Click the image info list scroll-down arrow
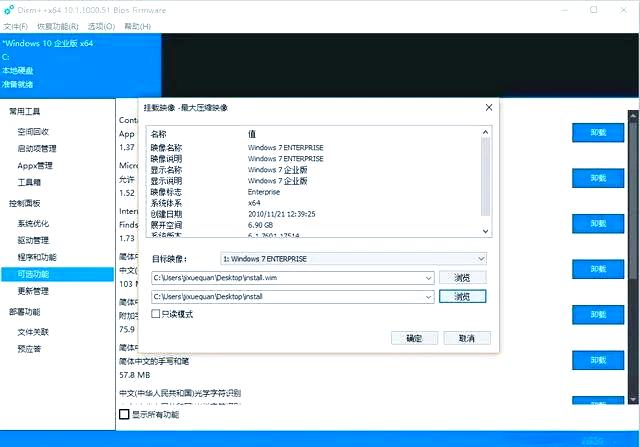This screenshot has width=640, height=447. (x=485, y=231)
